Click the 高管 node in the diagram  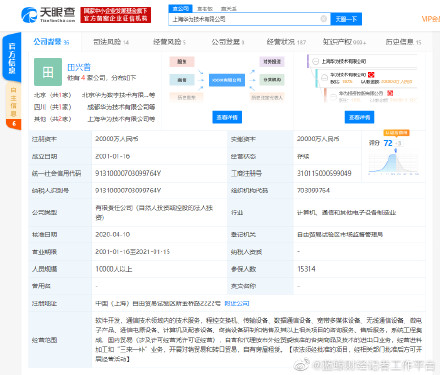(182, 80)
